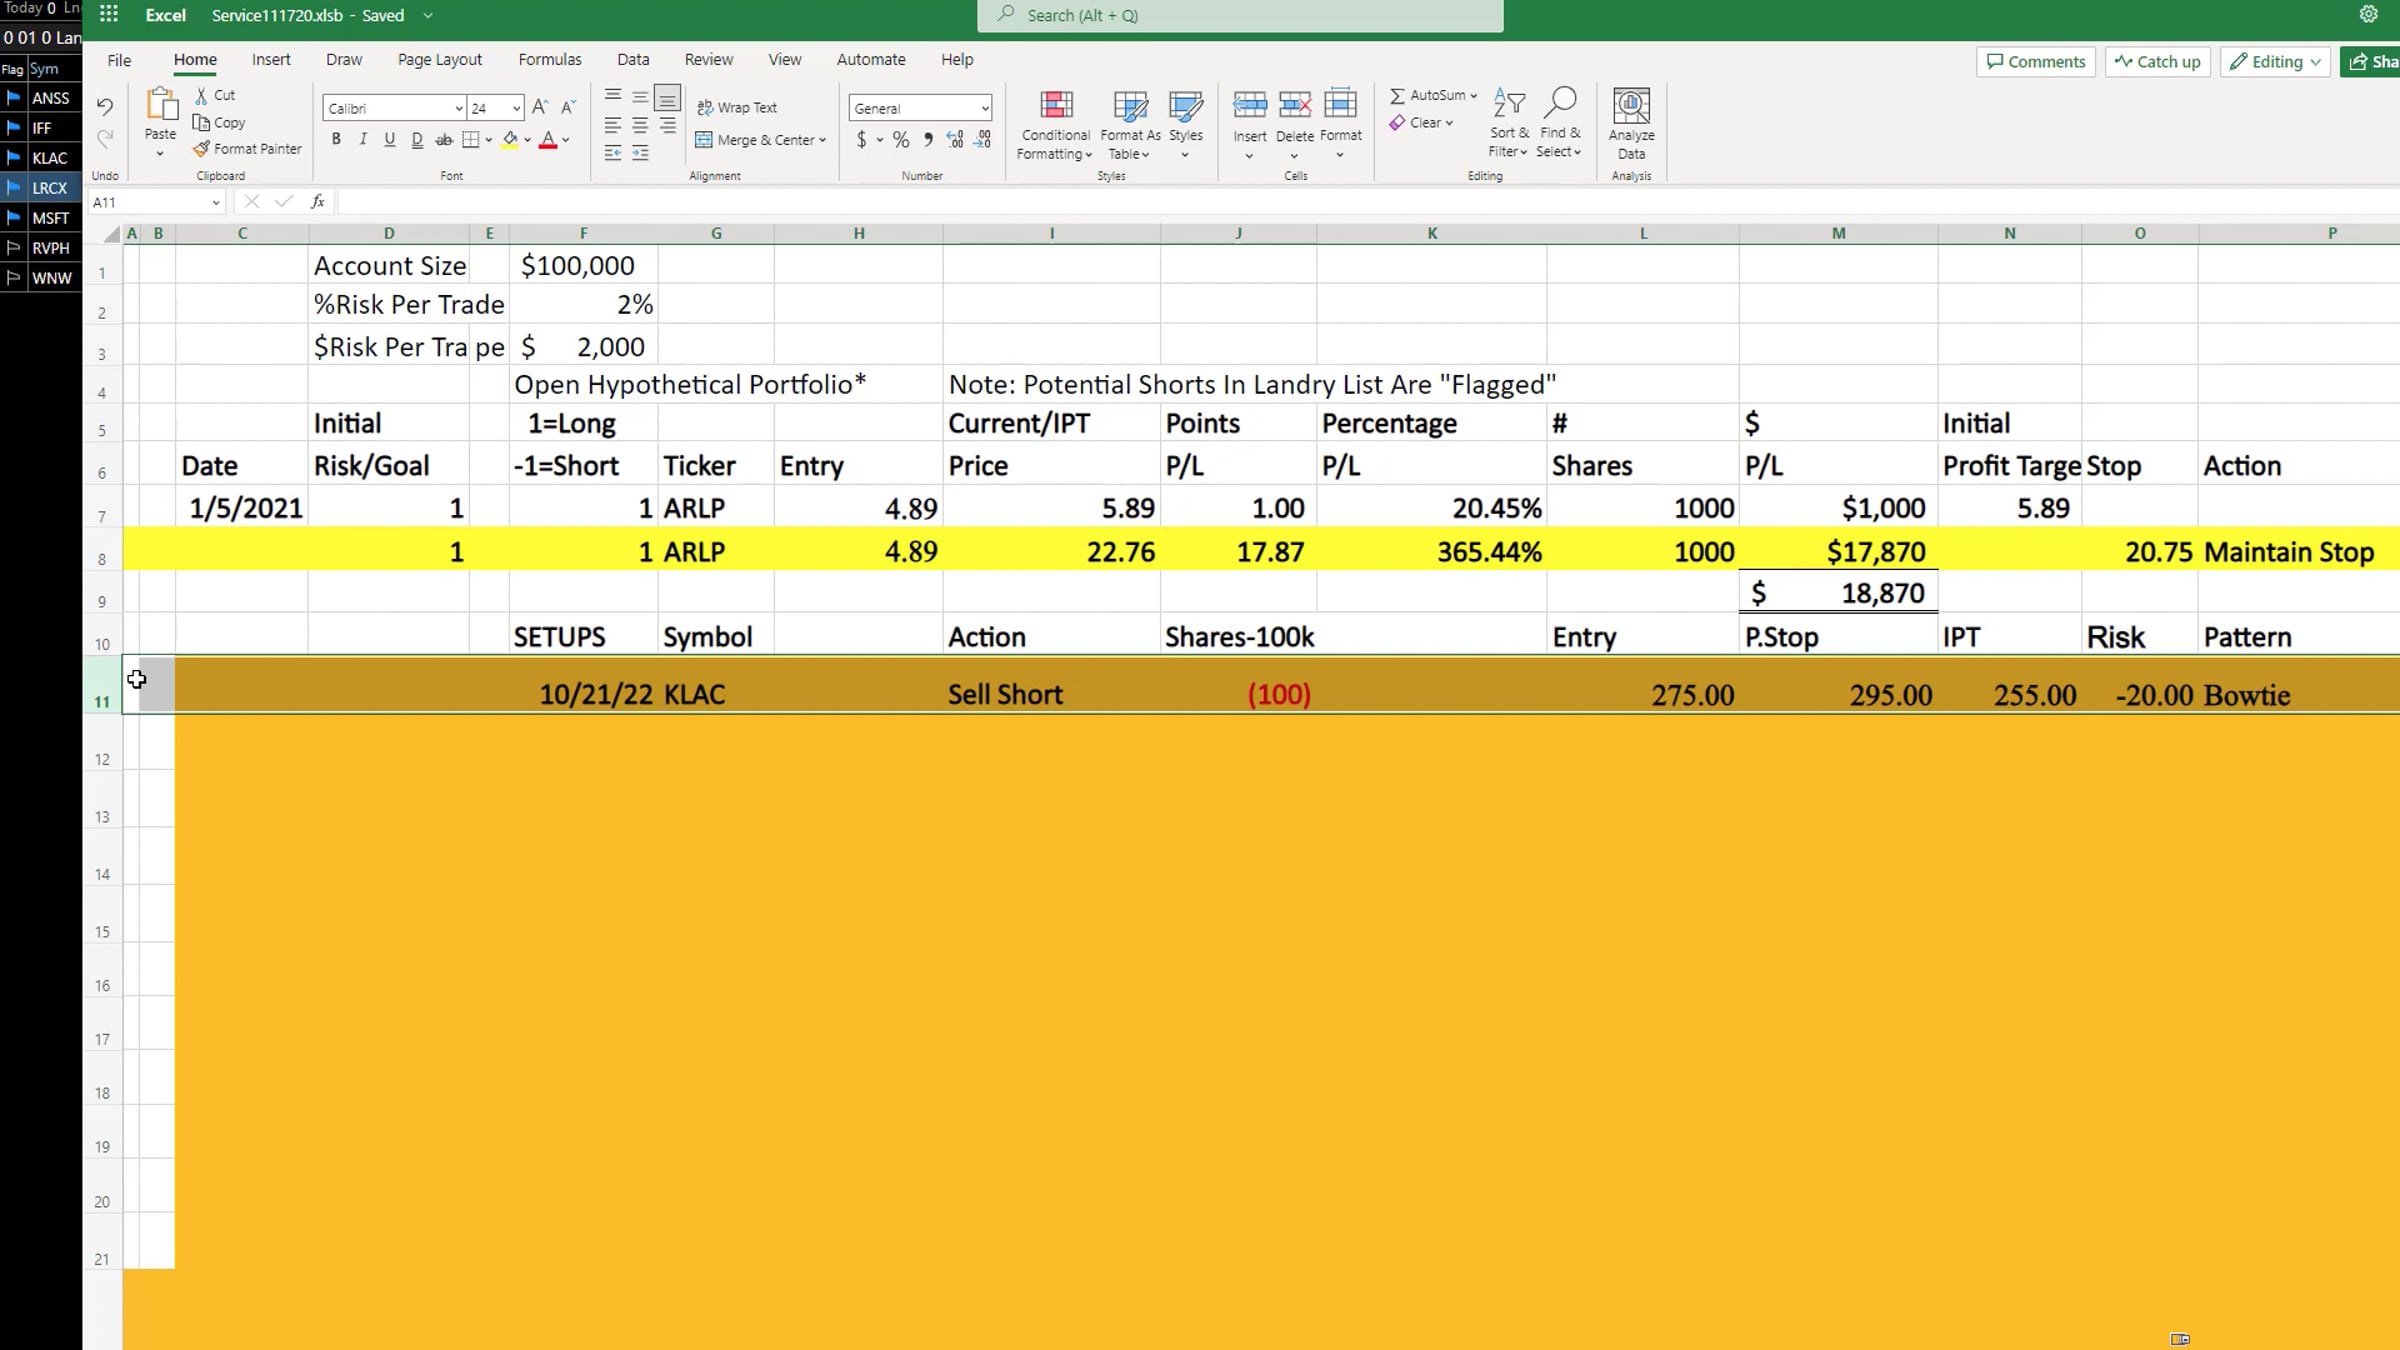
Task: Toggle underline formatting
Action: click(x=390, y=140)
